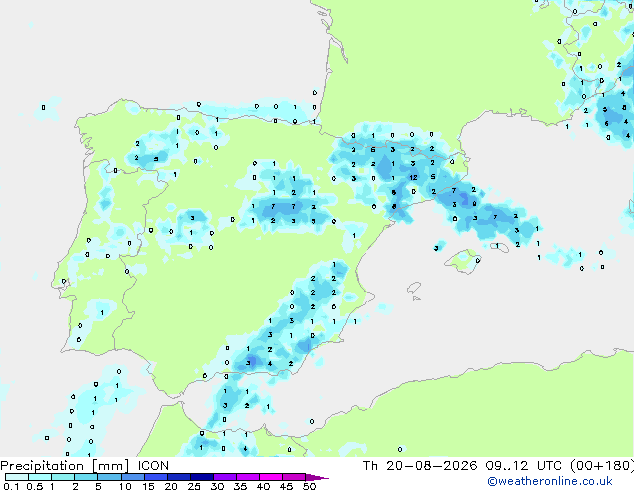
Task: Click the '10' legend scale label
Action: [x=125, y=486]
